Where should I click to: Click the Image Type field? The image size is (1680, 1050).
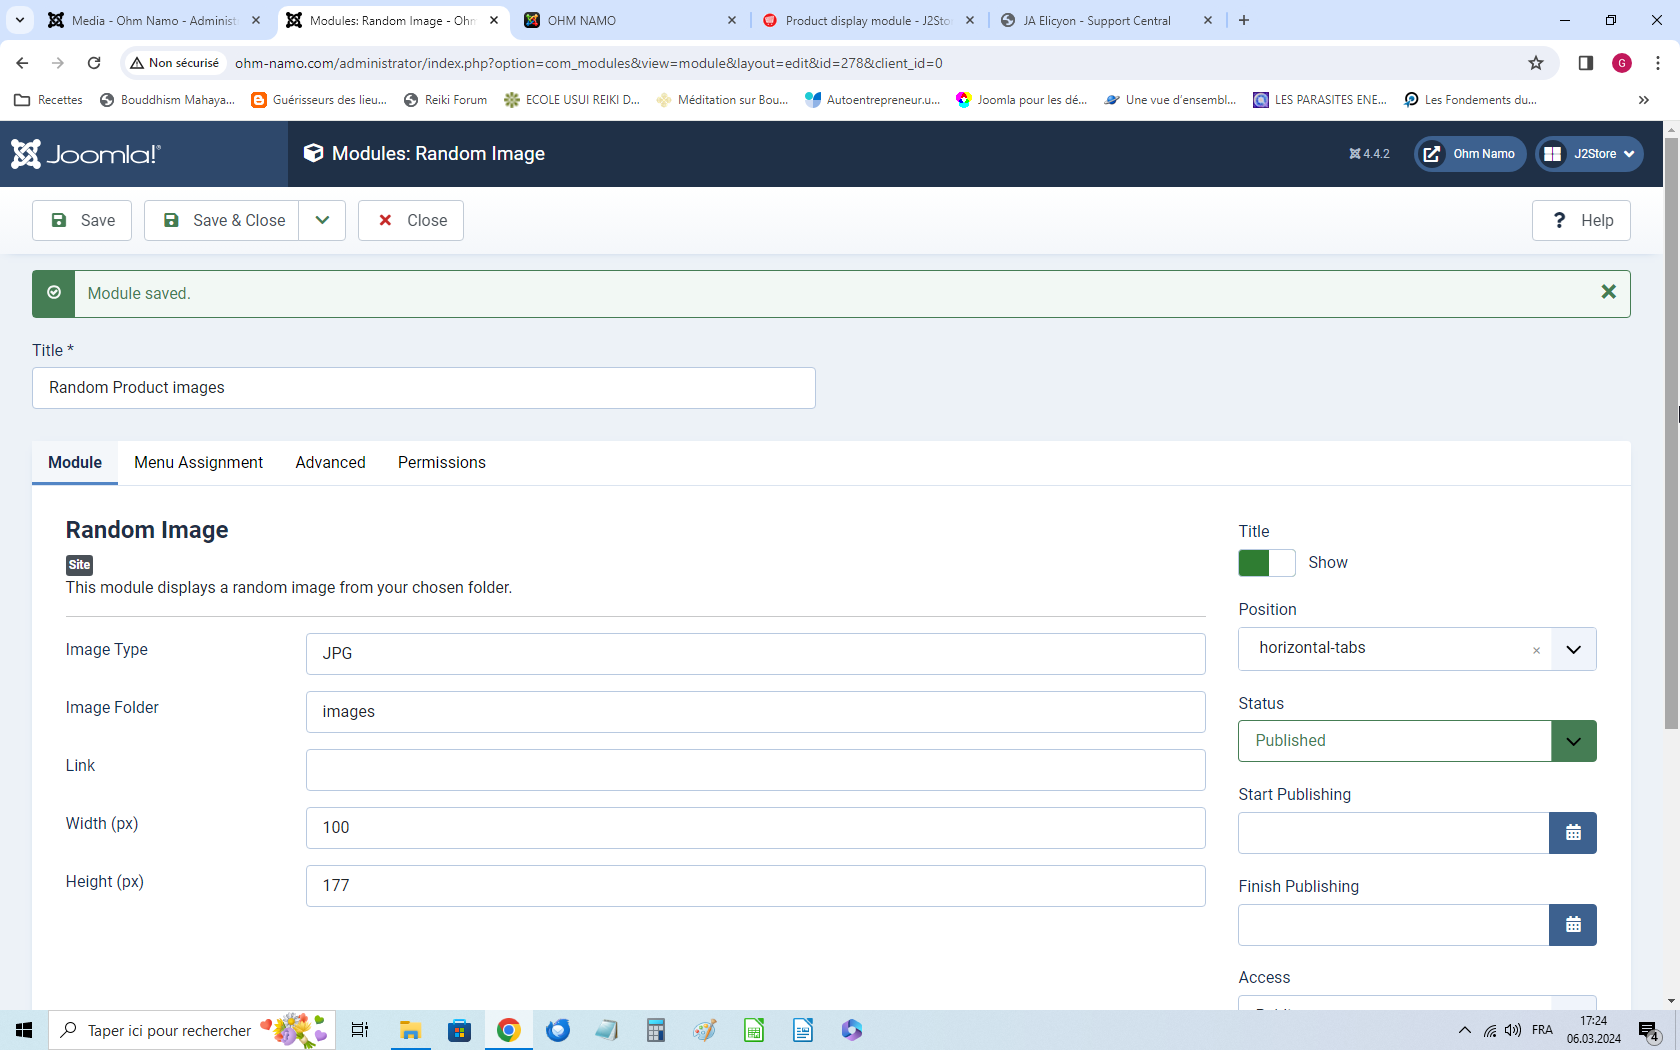pos(756,654)
